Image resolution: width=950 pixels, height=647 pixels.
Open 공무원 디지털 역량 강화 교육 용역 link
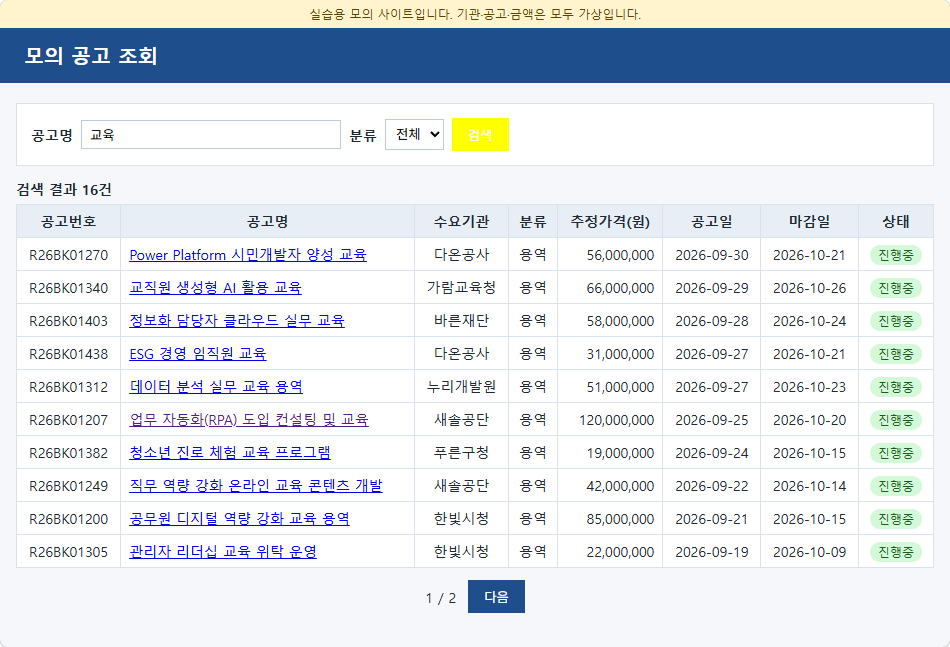coord(239,519)
